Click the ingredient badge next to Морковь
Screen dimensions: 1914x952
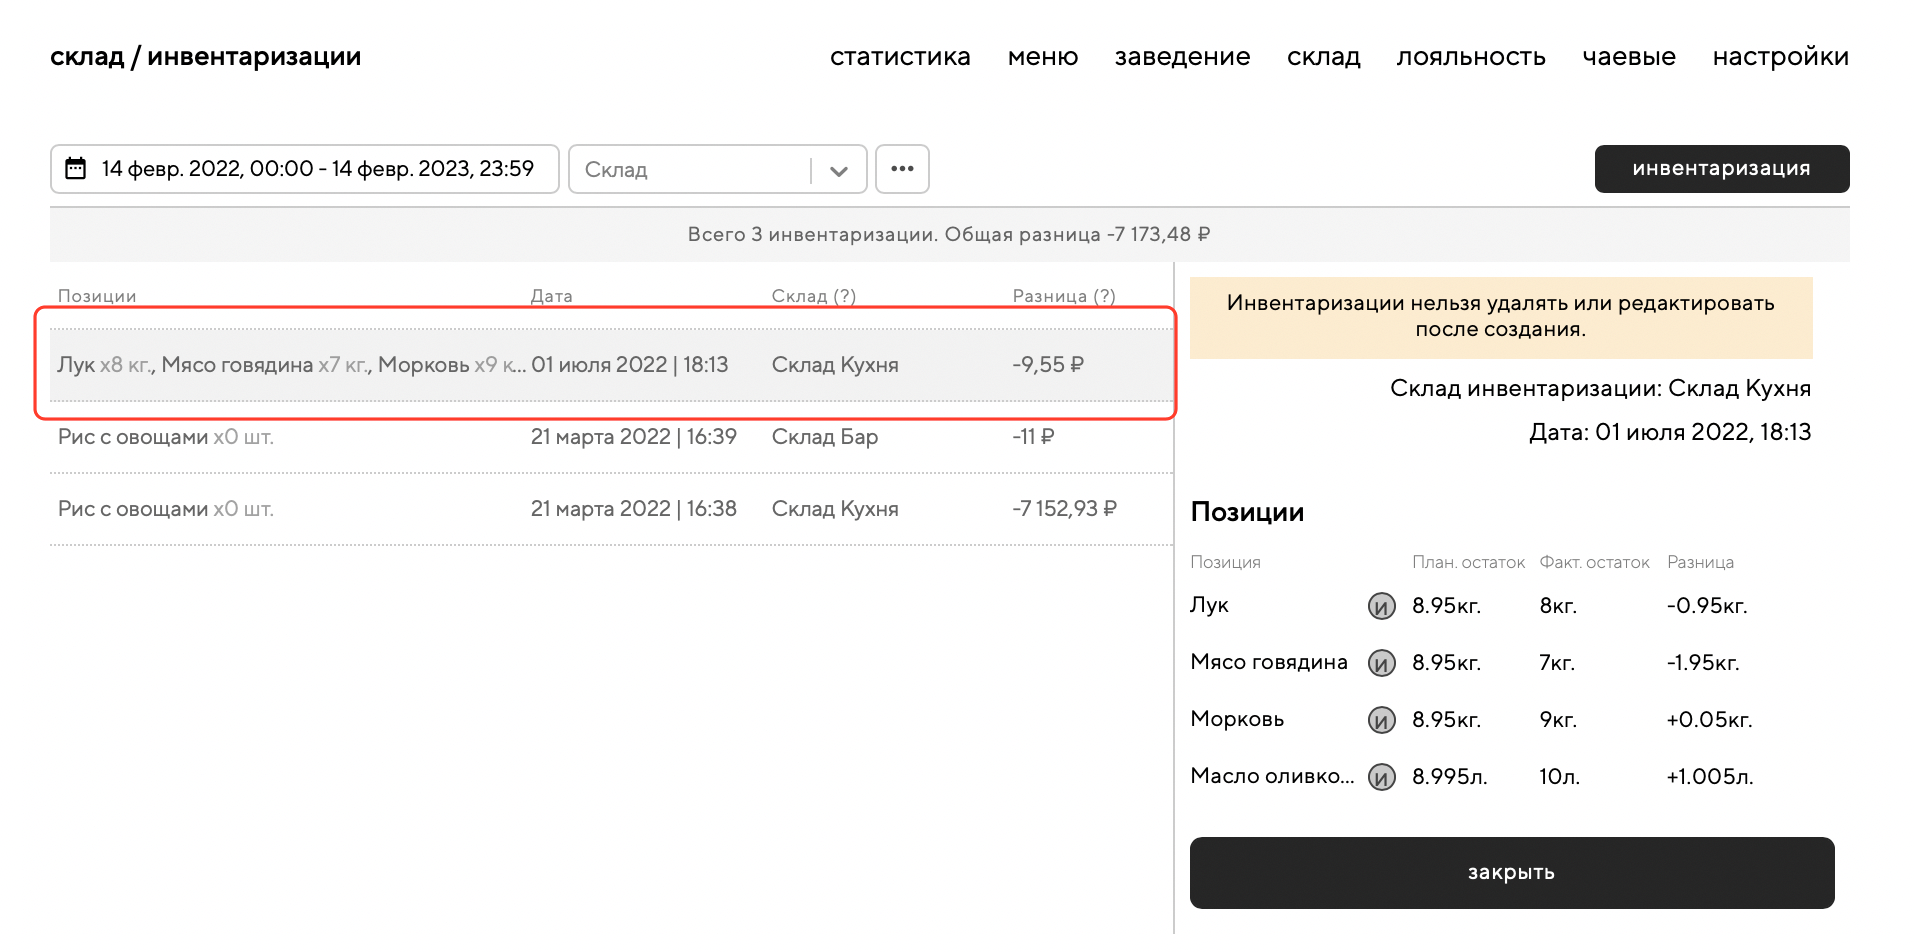tap(1381, 720)
